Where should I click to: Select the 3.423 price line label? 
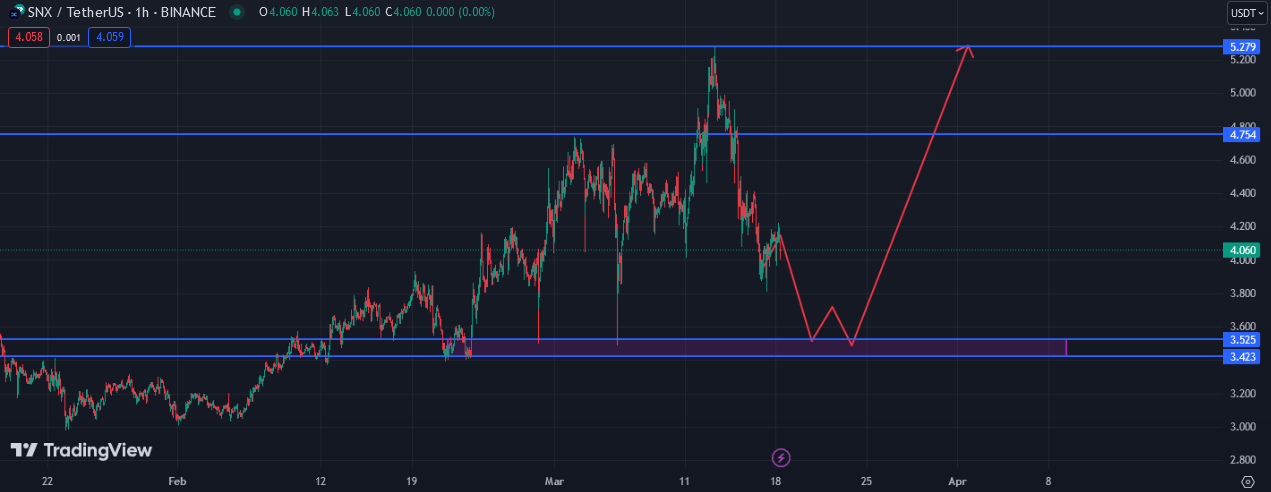pyautogui.click(x=1241, y=357)
